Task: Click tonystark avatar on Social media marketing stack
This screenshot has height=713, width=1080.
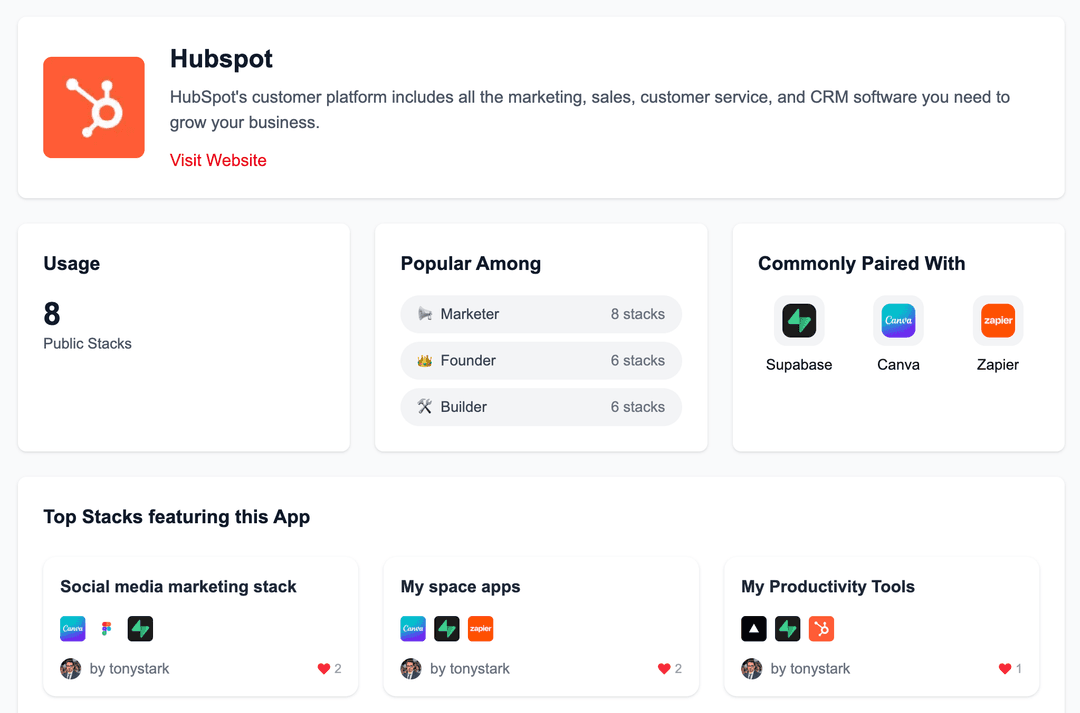Action: coord(70,668)
